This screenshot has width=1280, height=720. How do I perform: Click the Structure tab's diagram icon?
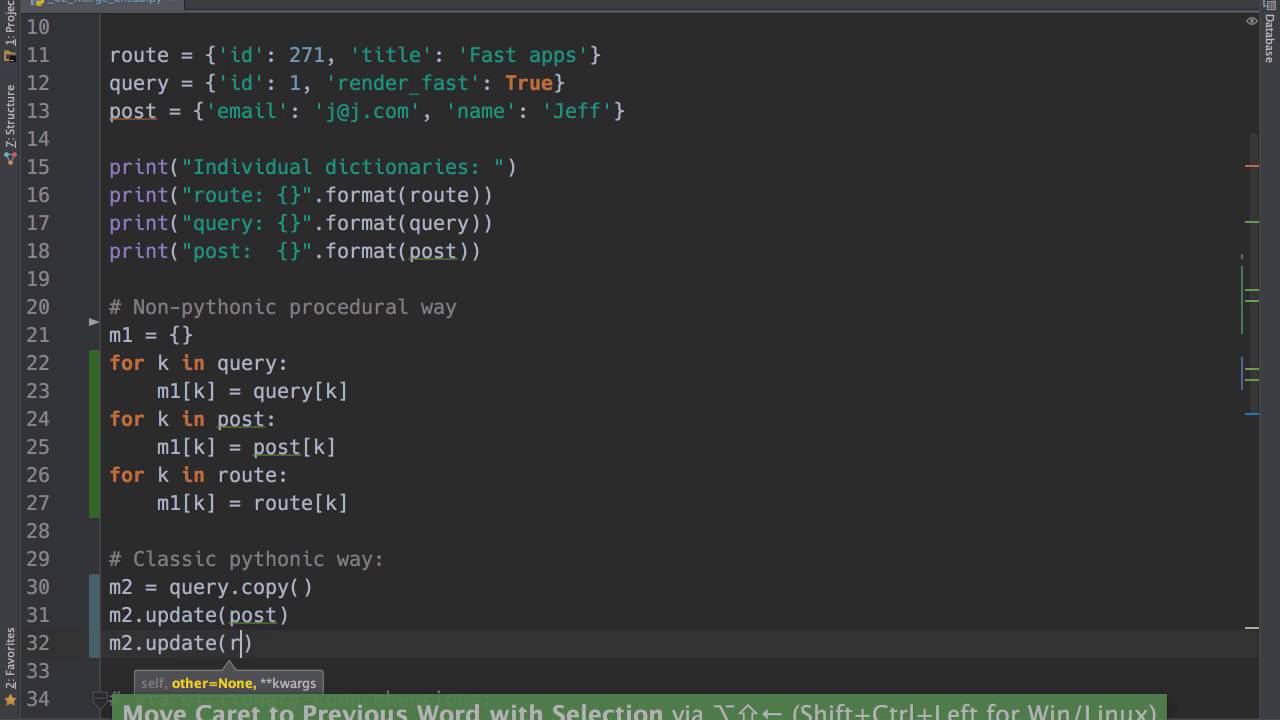11,158
